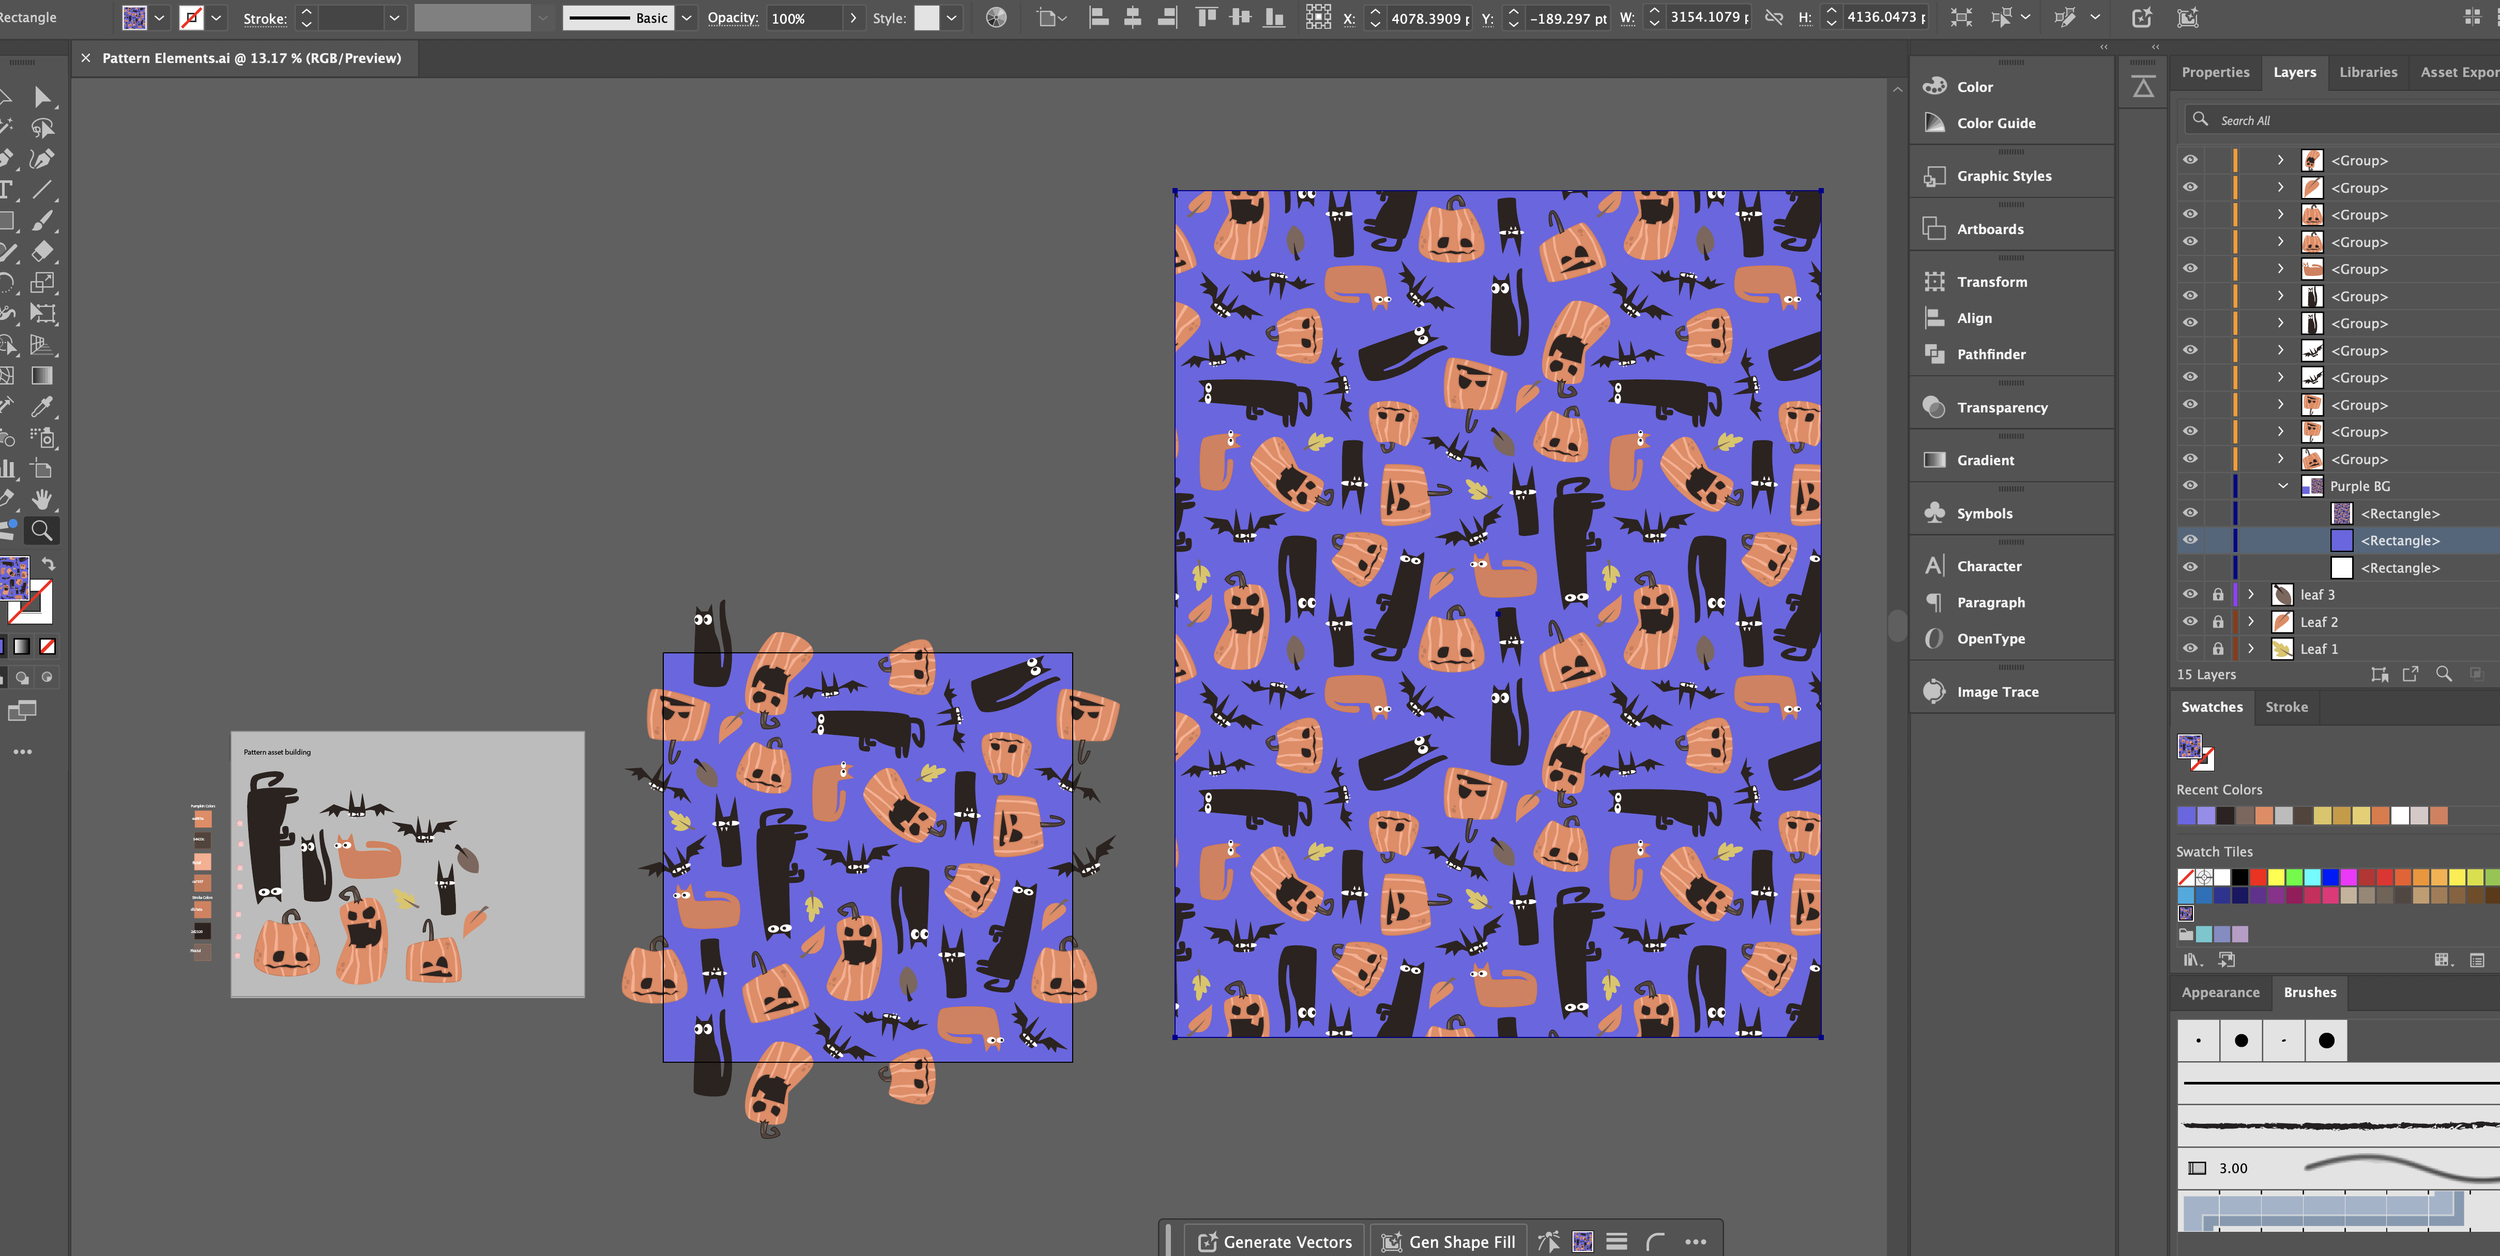This screenshot has height=1256, width=2500.
Task: Collapse the Purple BG layer
Action: (x=2283, y=486)
